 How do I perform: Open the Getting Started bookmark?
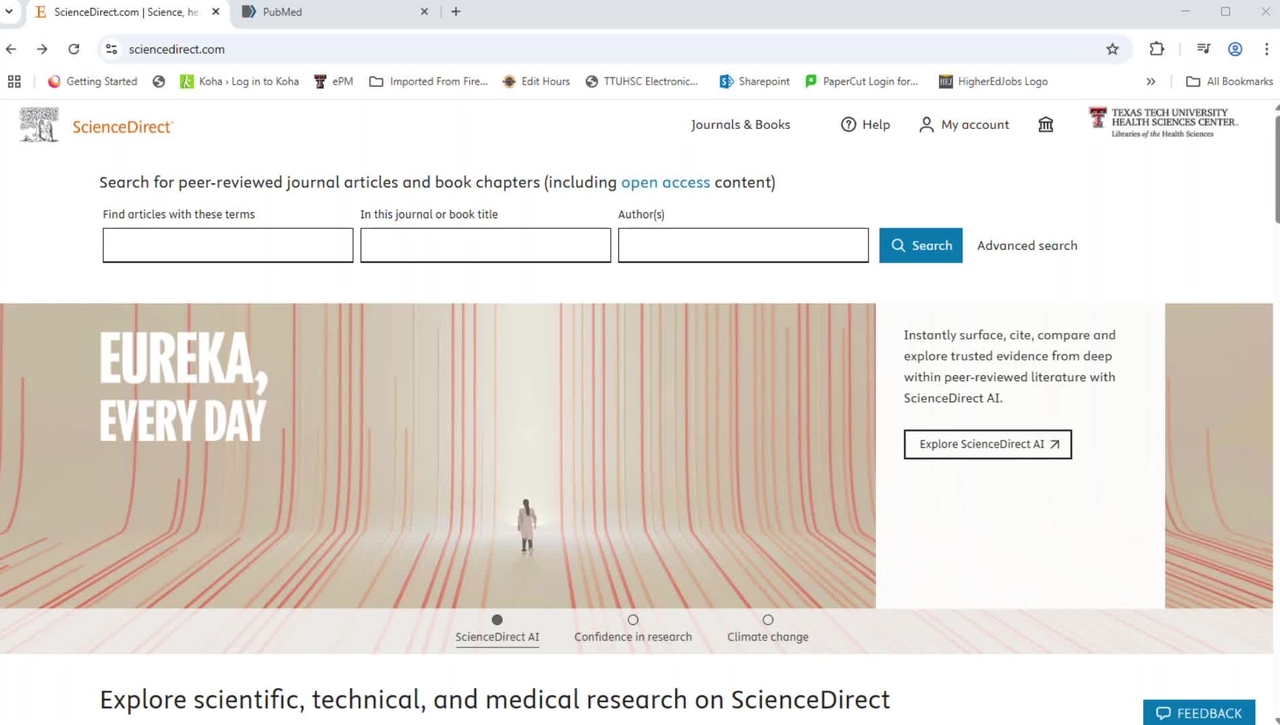[92, 81]
